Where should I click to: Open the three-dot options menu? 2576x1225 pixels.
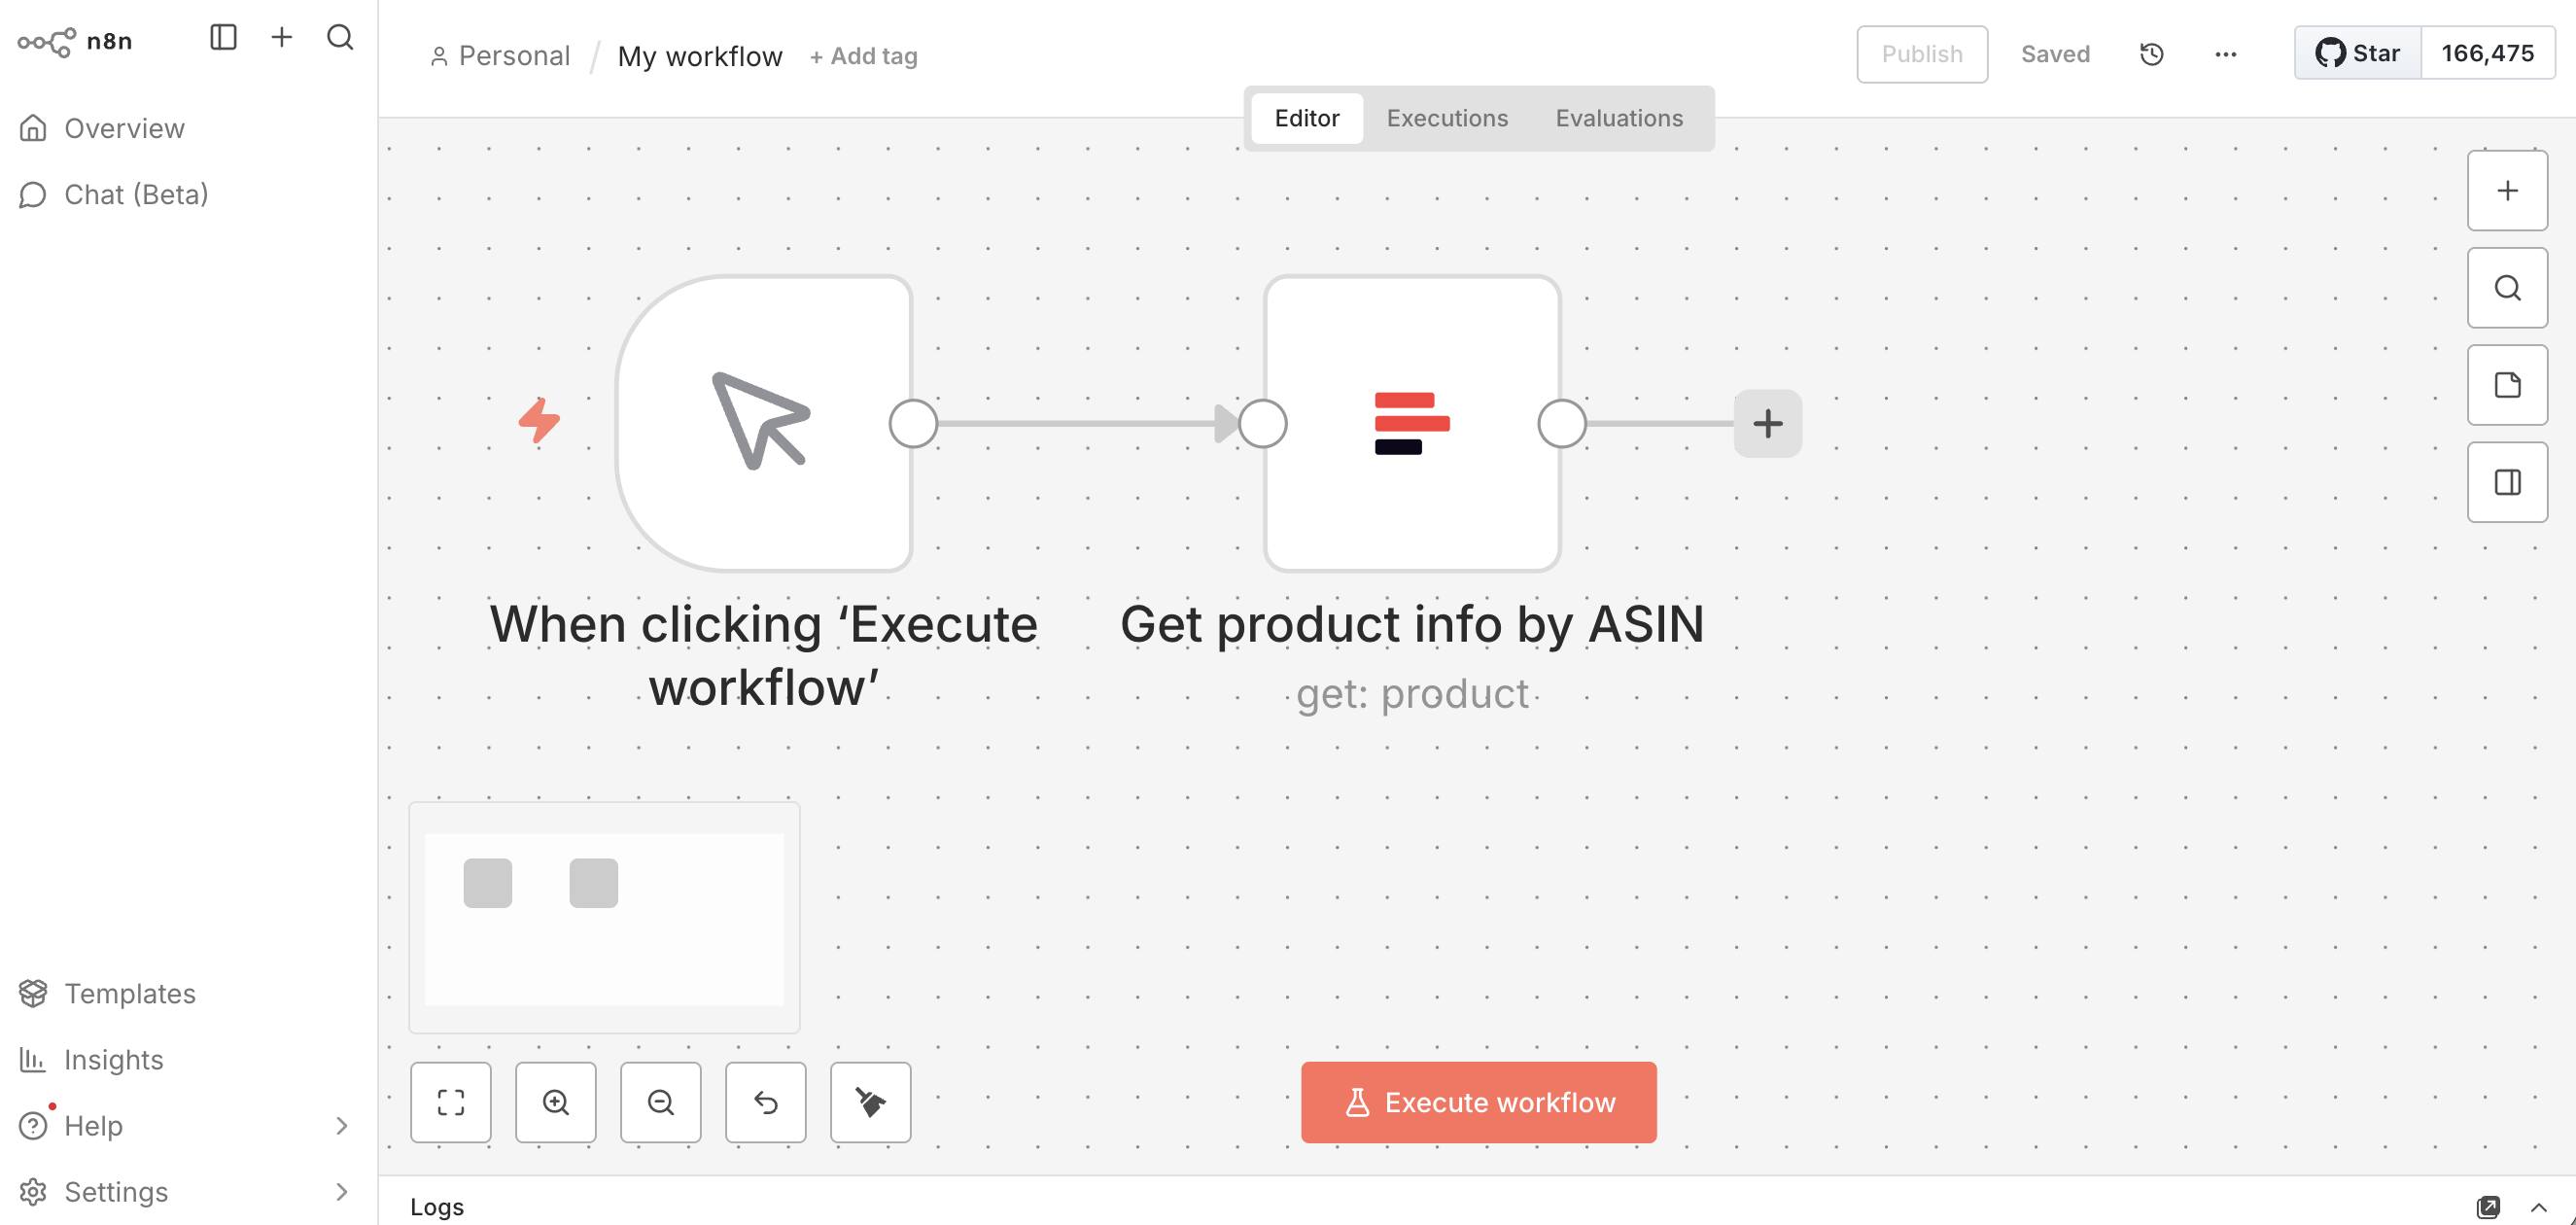click(x=2224, y=55)
